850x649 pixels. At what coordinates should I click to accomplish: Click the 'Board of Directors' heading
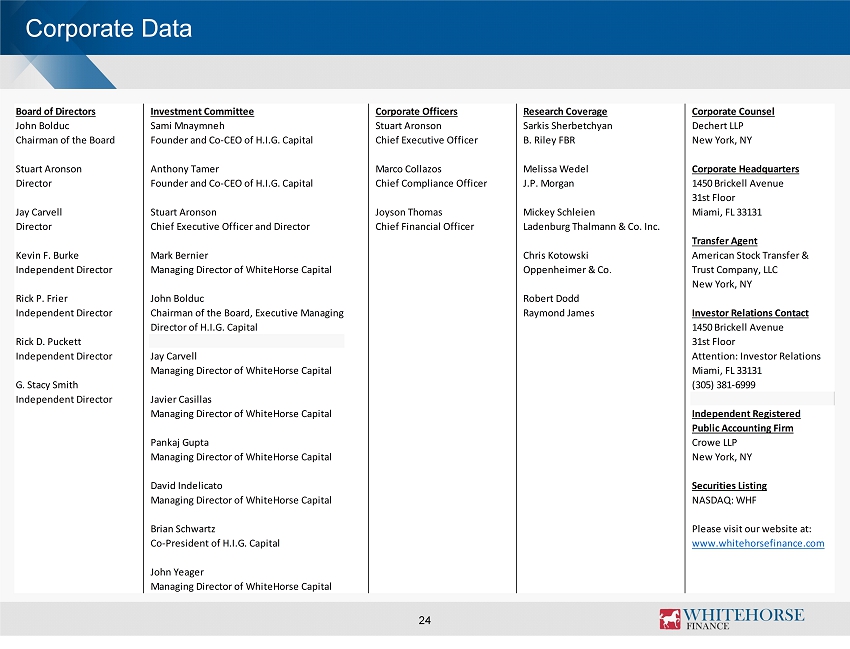point(55,111)
